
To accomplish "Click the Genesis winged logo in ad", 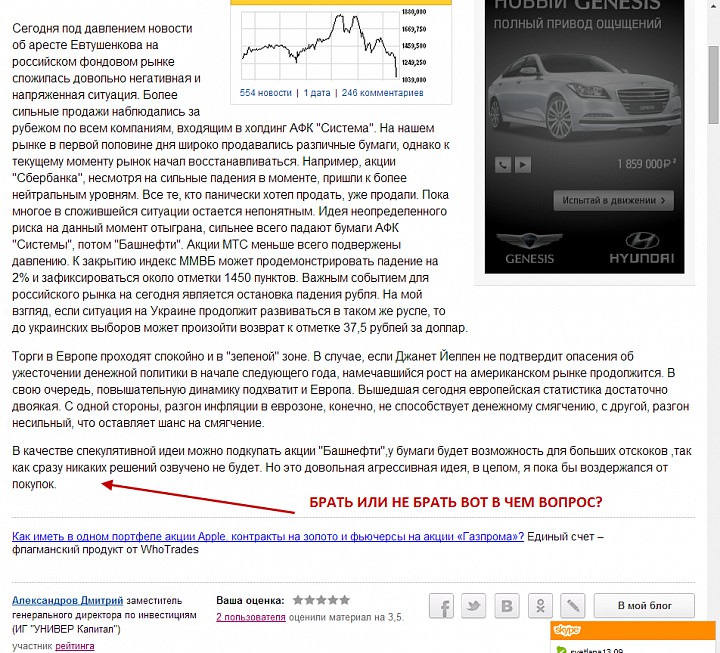I will [529, 248].
